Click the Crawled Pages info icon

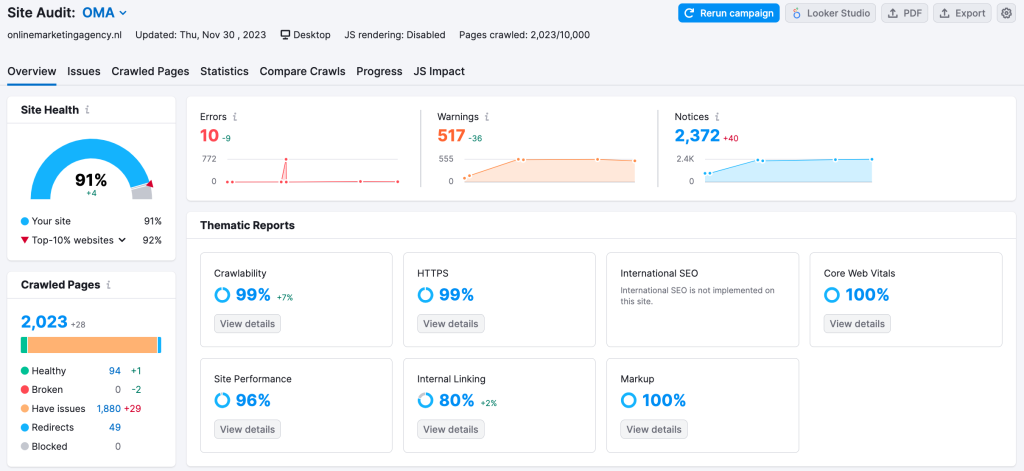109,285
